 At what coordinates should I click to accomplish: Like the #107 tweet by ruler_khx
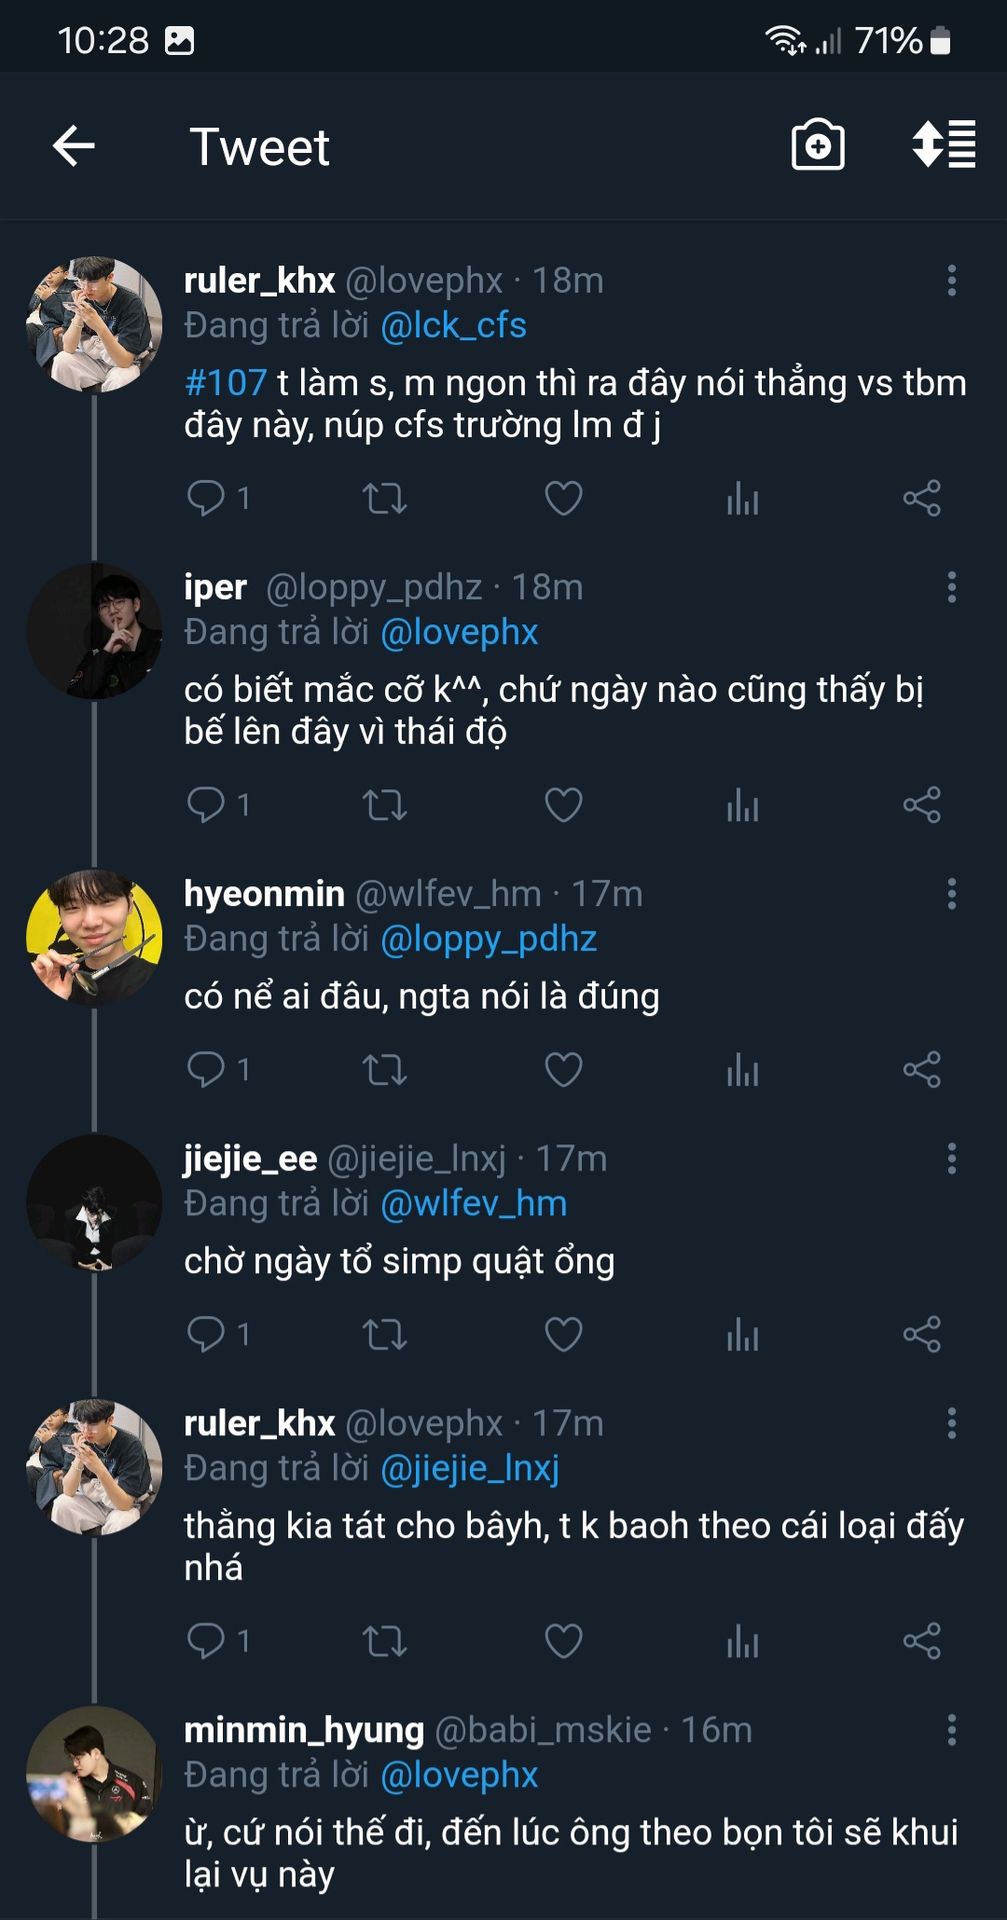563,497
